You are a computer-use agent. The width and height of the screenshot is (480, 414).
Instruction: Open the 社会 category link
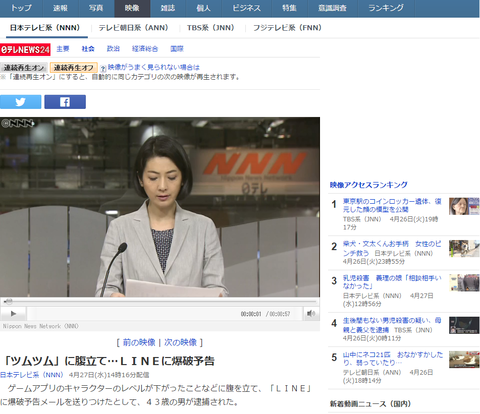88,49
